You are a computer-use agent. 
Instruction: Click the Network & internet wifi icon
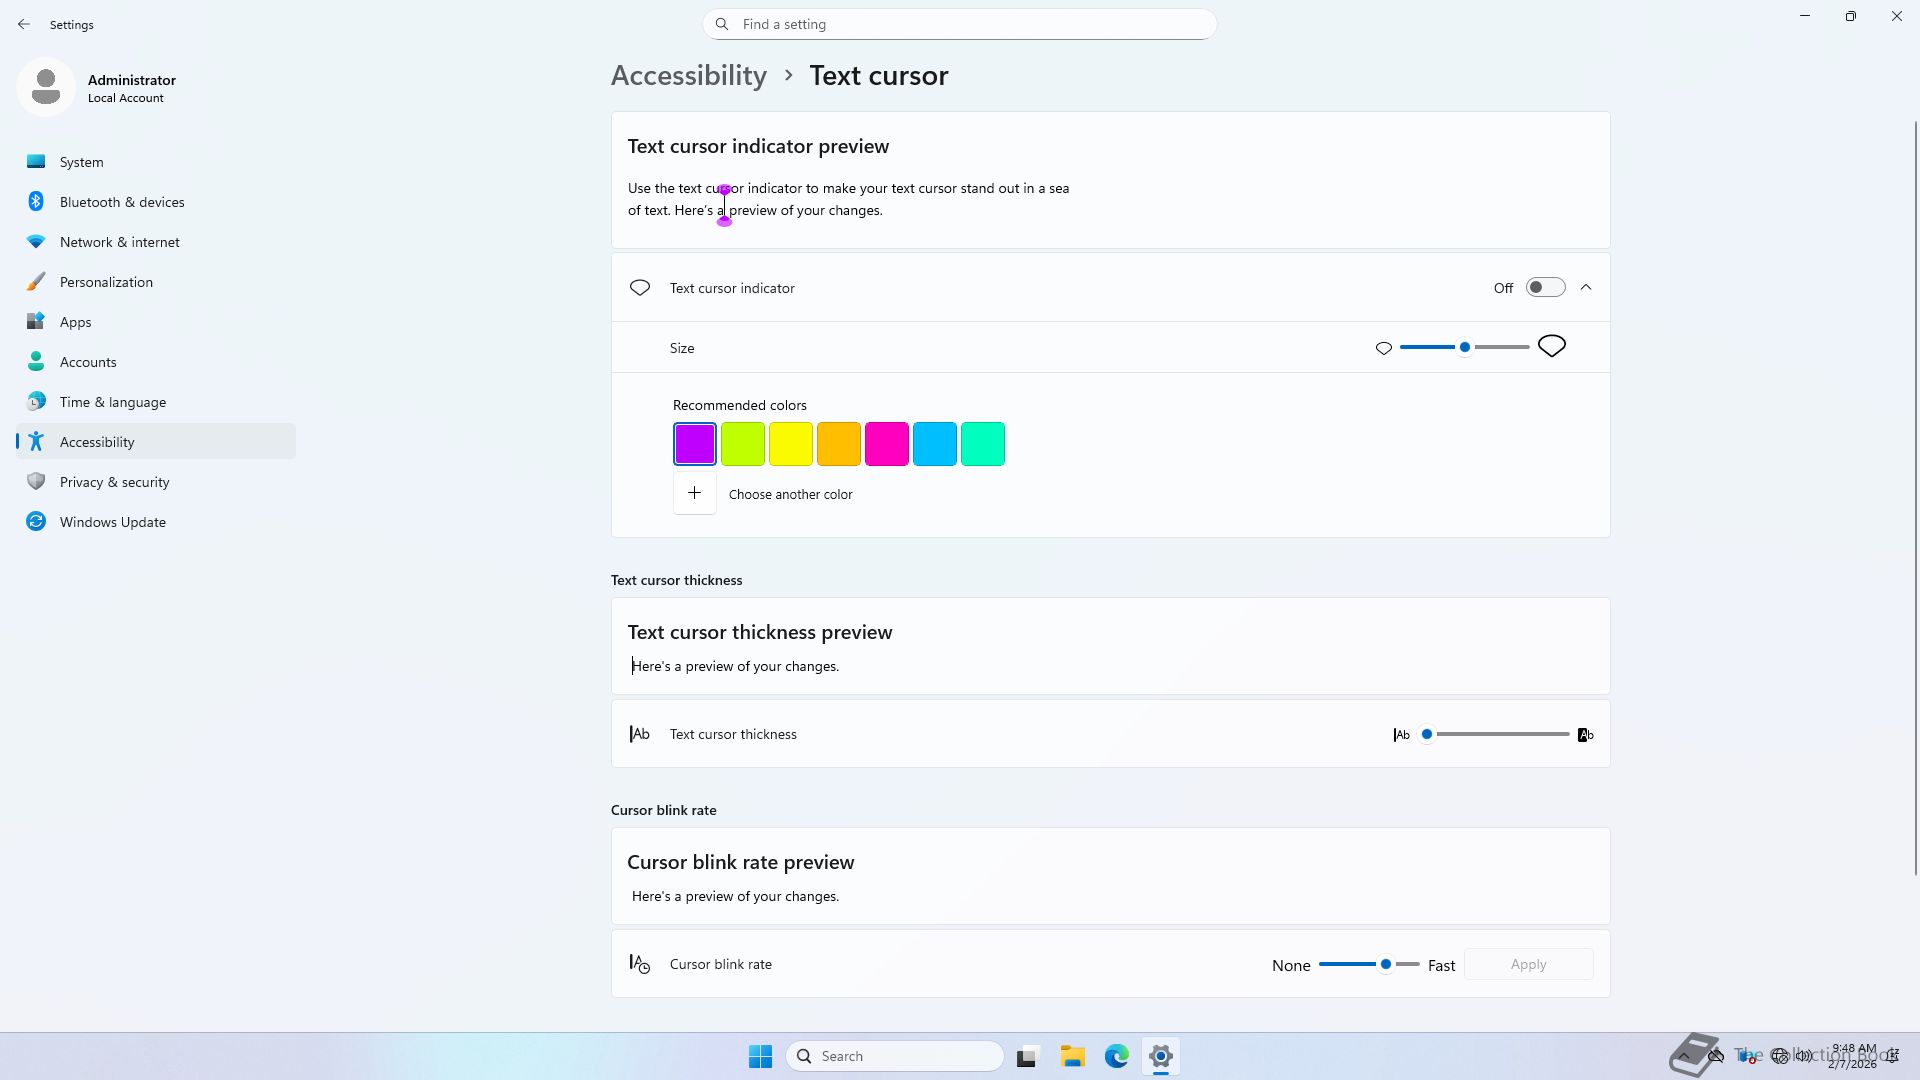click(36, 242)
